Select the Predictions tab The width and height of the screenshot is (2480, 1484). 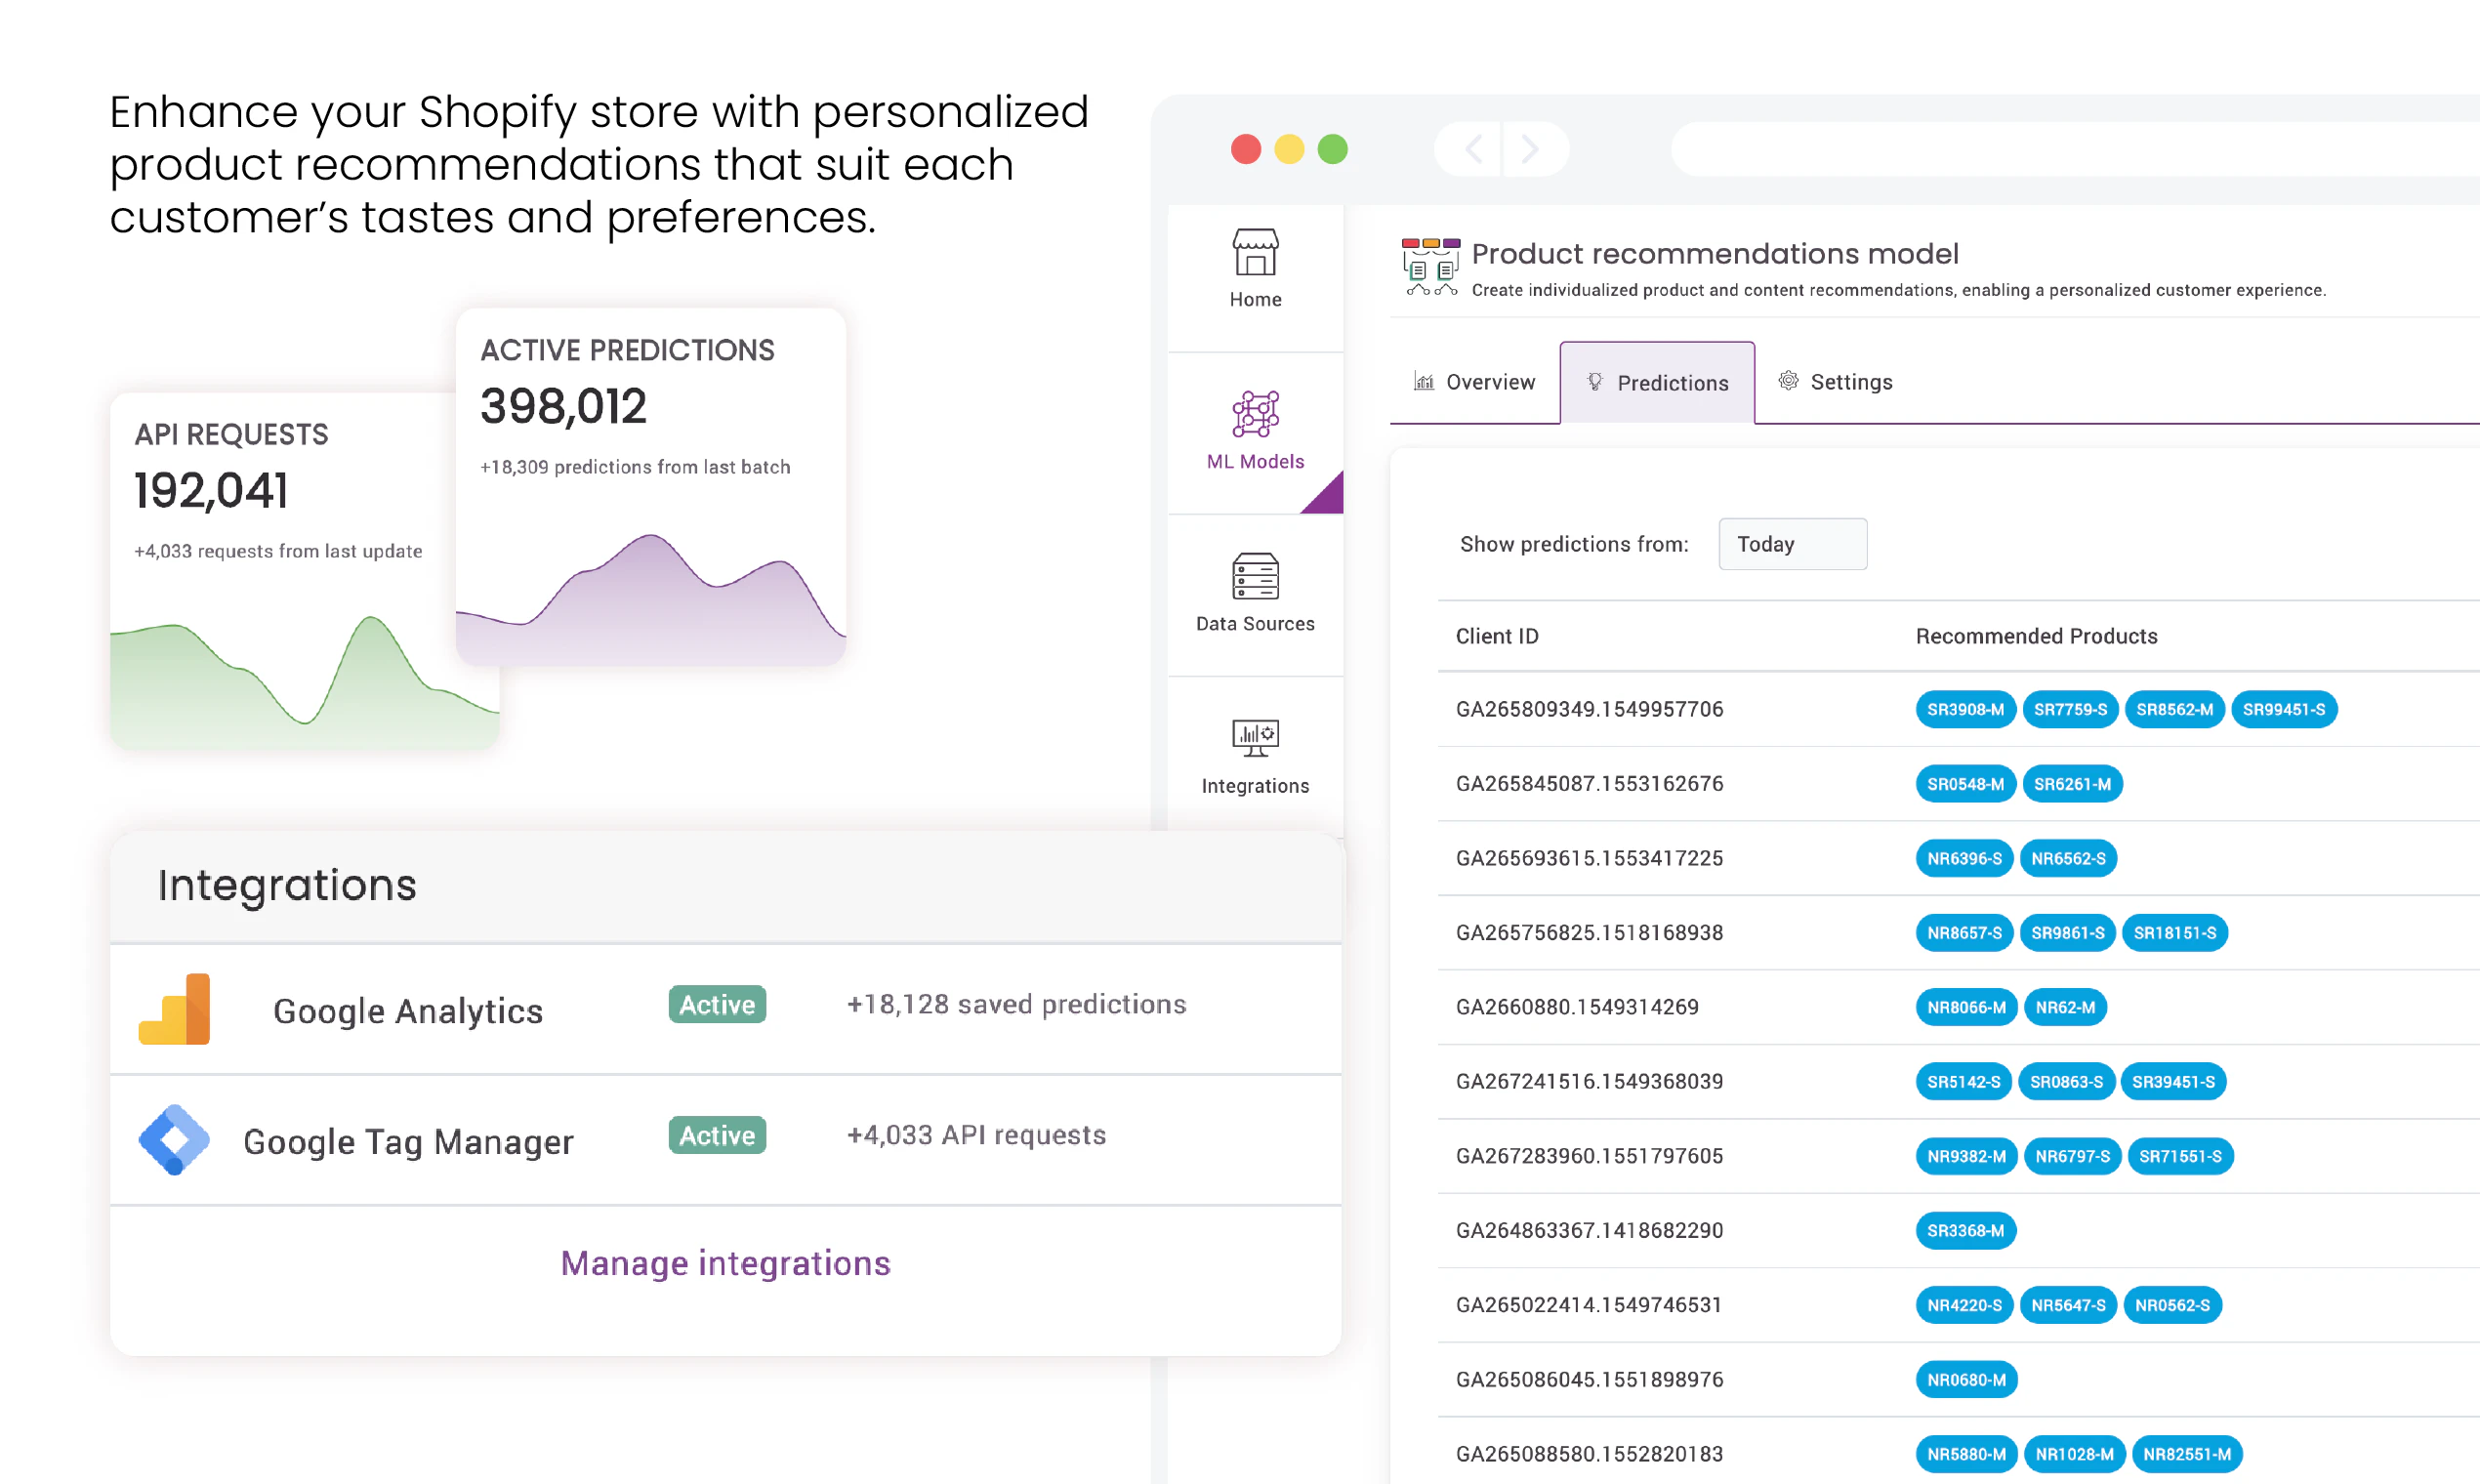click(1657, 383)
